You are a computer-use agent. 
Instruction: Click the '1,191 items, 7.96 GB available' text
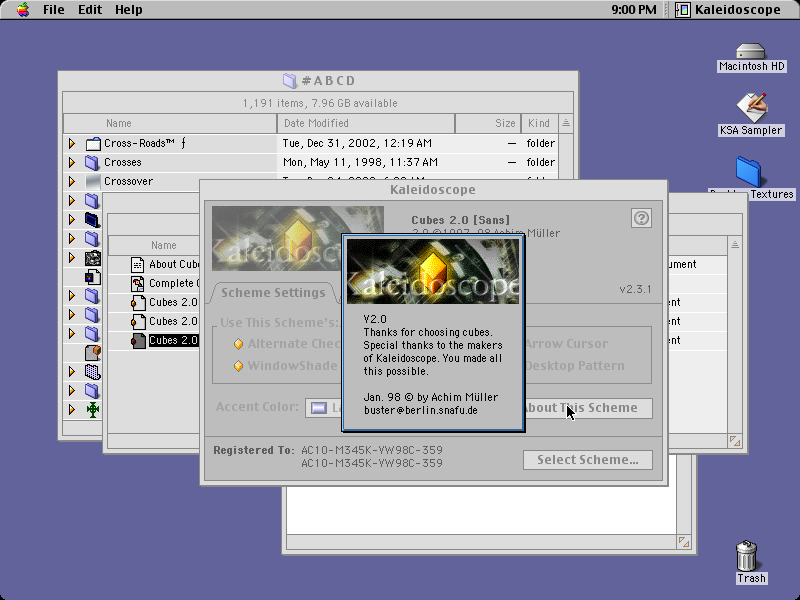320,103
